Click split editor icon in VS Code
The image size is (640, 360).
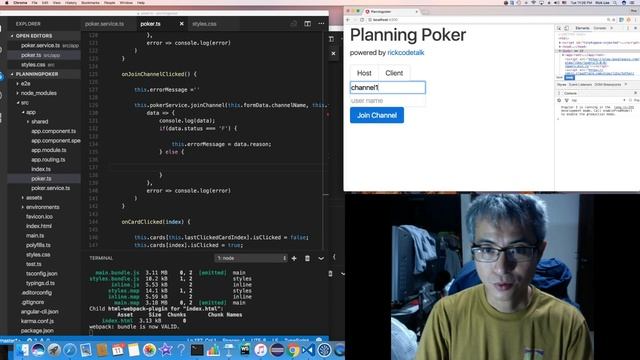[307, 24]
